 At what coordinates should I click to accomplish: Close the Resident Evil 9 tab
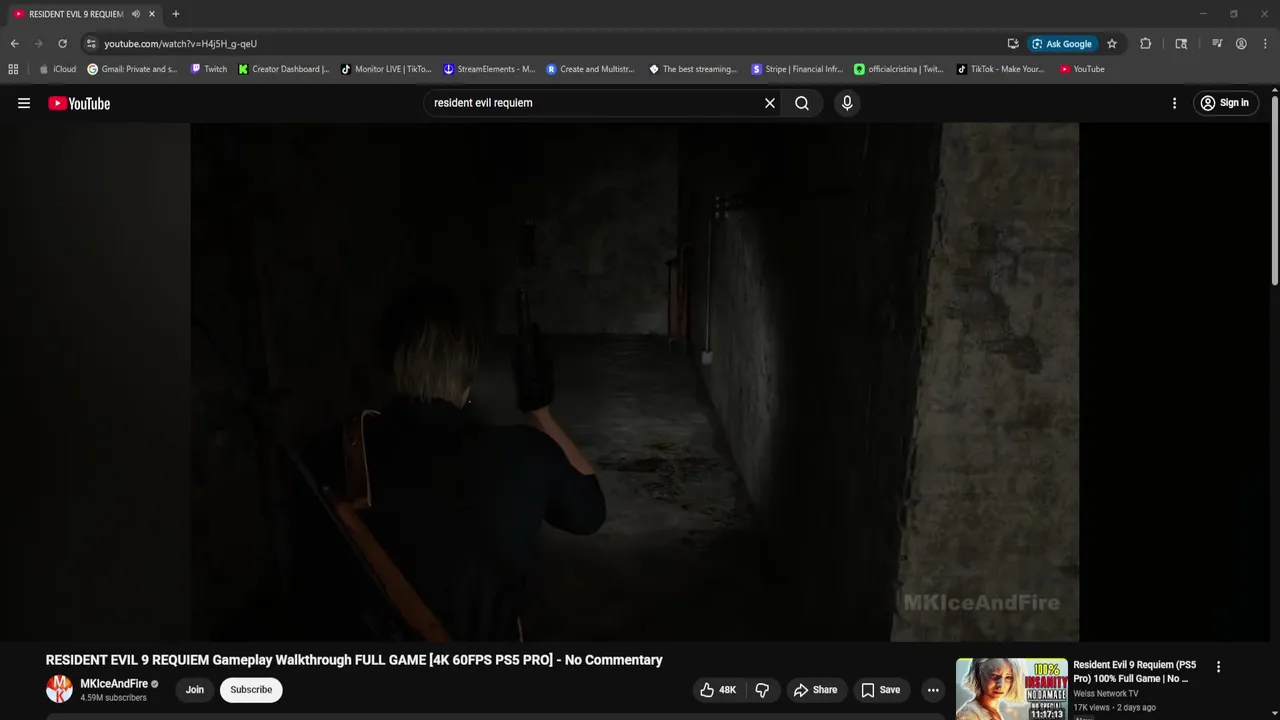click(152, 14)
